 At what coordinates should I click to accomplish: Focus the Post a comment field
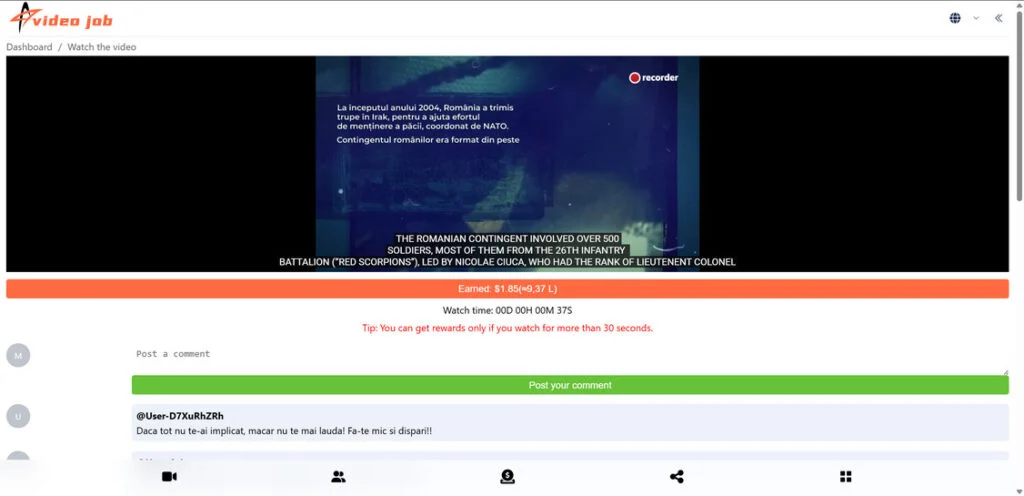(x=570, y=359)
